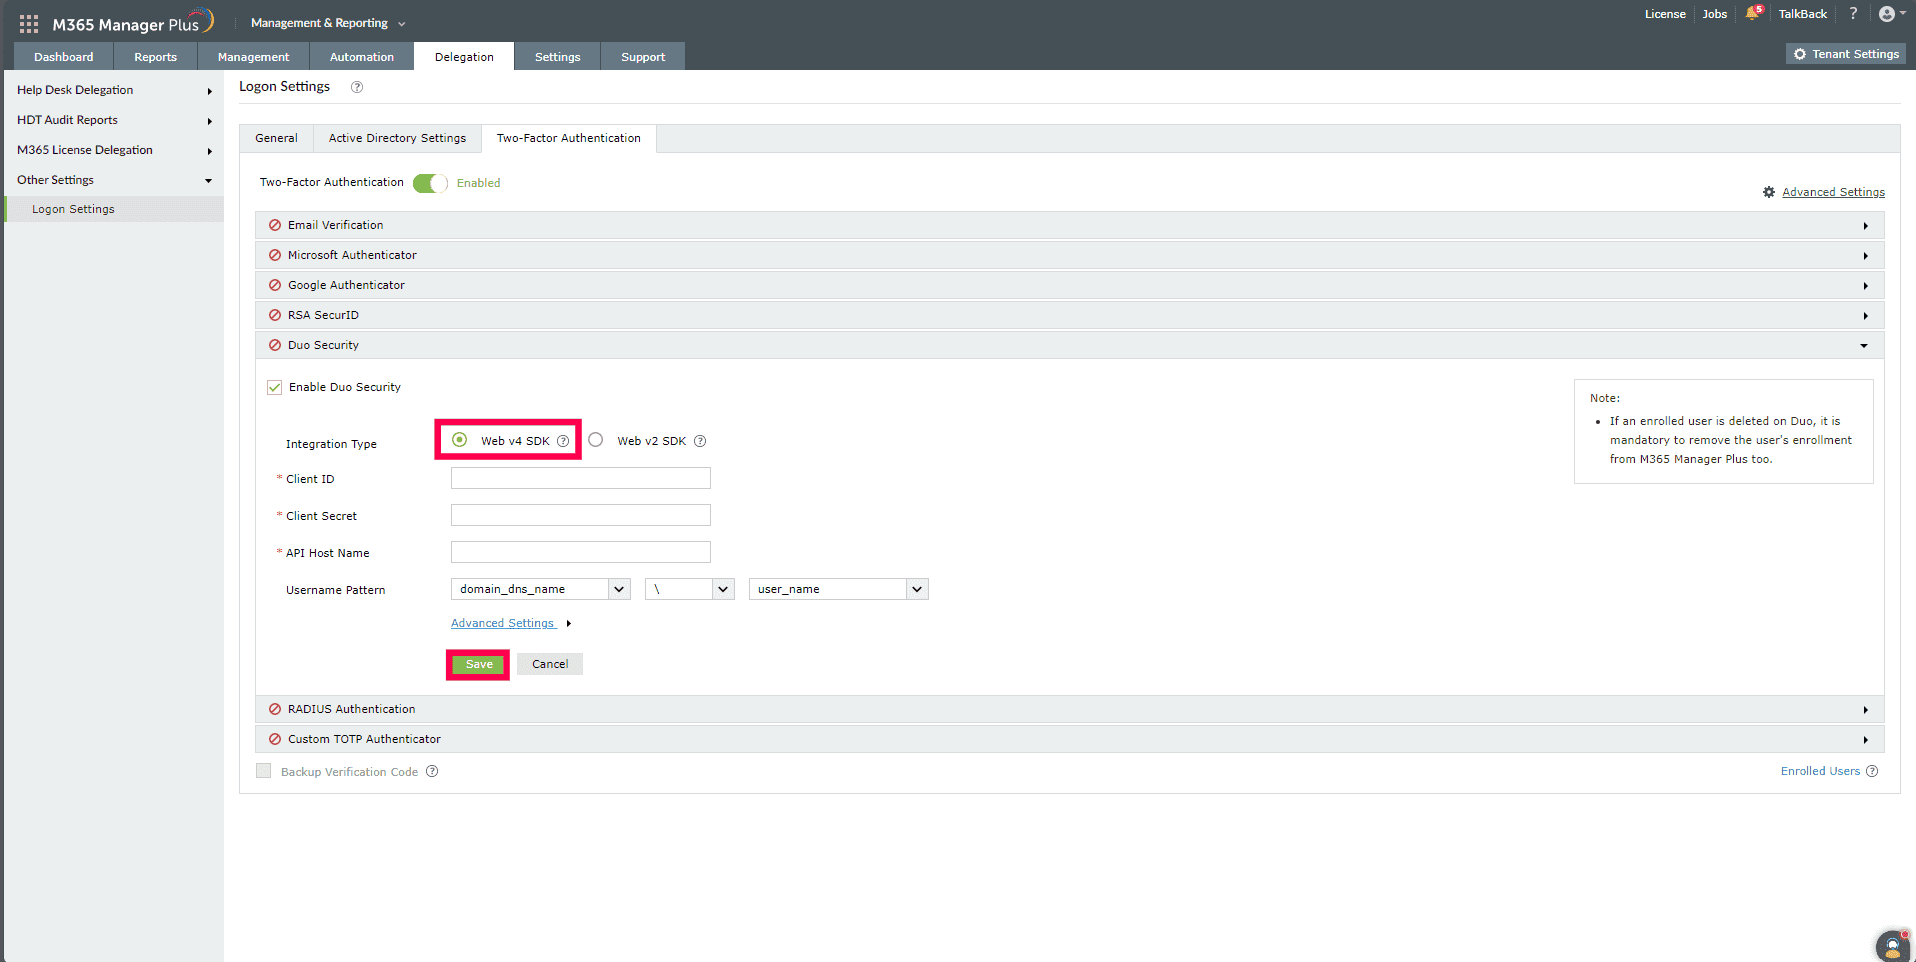Switch to the Automation tab

point(362,57)
